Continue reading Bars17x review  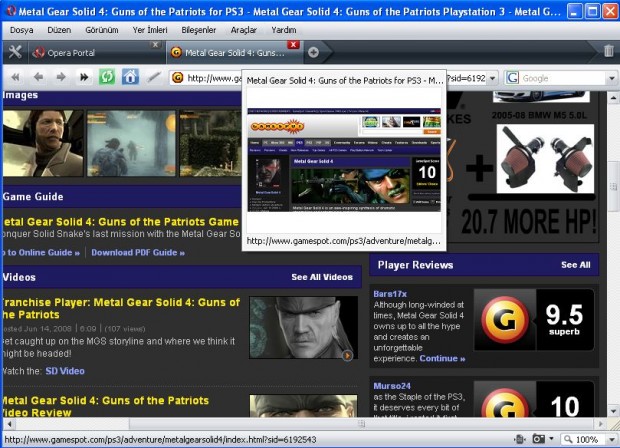[442, 358]
